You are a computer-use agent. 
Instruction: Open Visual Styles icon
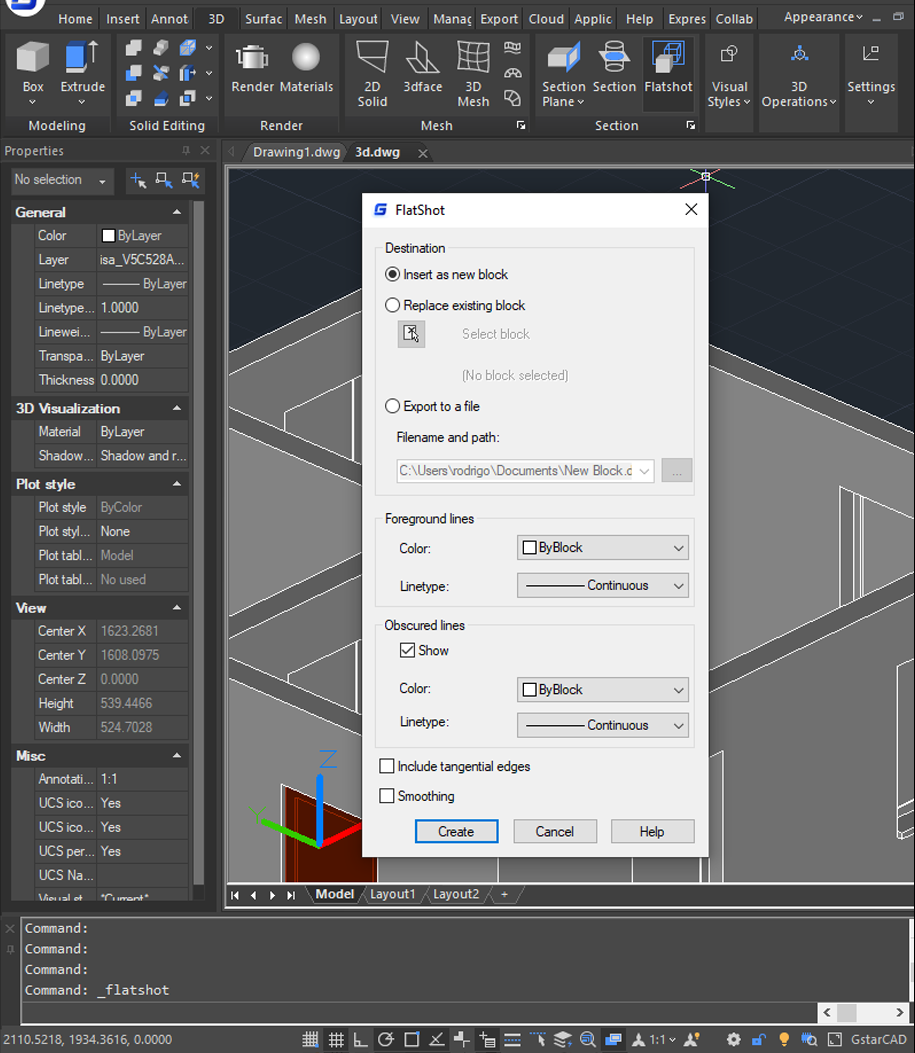pos(729,54)
